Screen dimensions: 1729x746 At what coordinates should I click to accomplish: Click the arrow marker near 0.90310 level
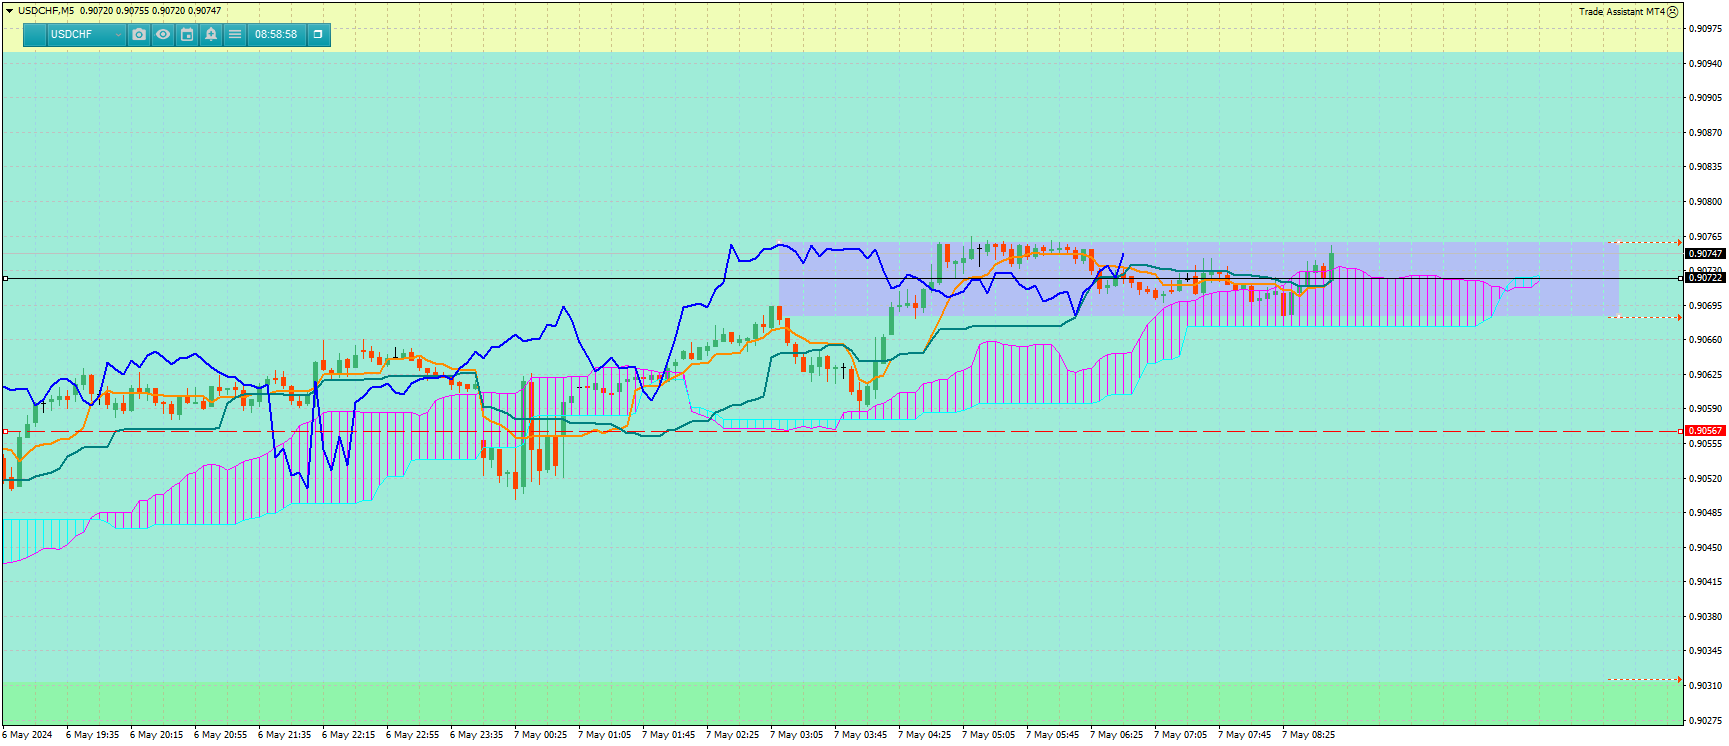pyautogui.click(x=1679, y=679)
